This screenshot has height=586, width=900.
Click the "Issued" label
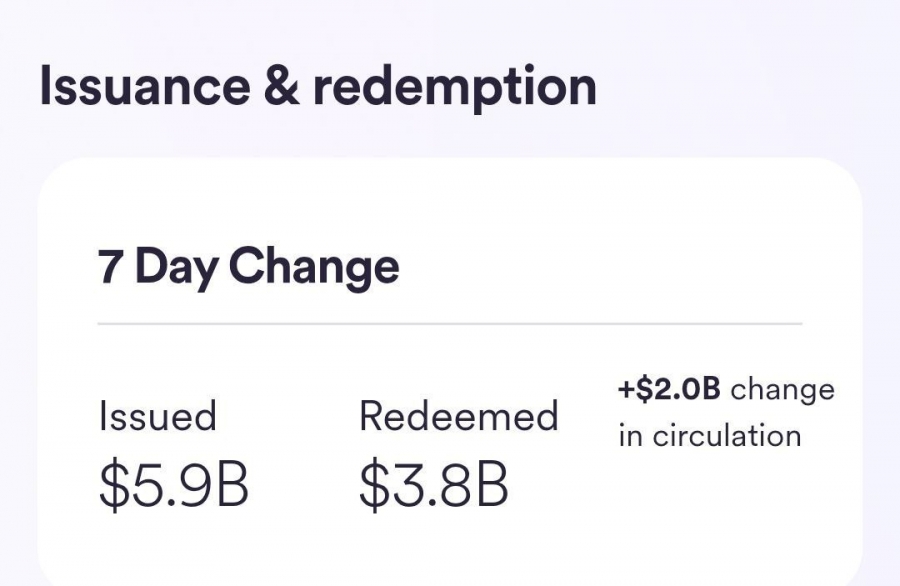click(157, 416)
